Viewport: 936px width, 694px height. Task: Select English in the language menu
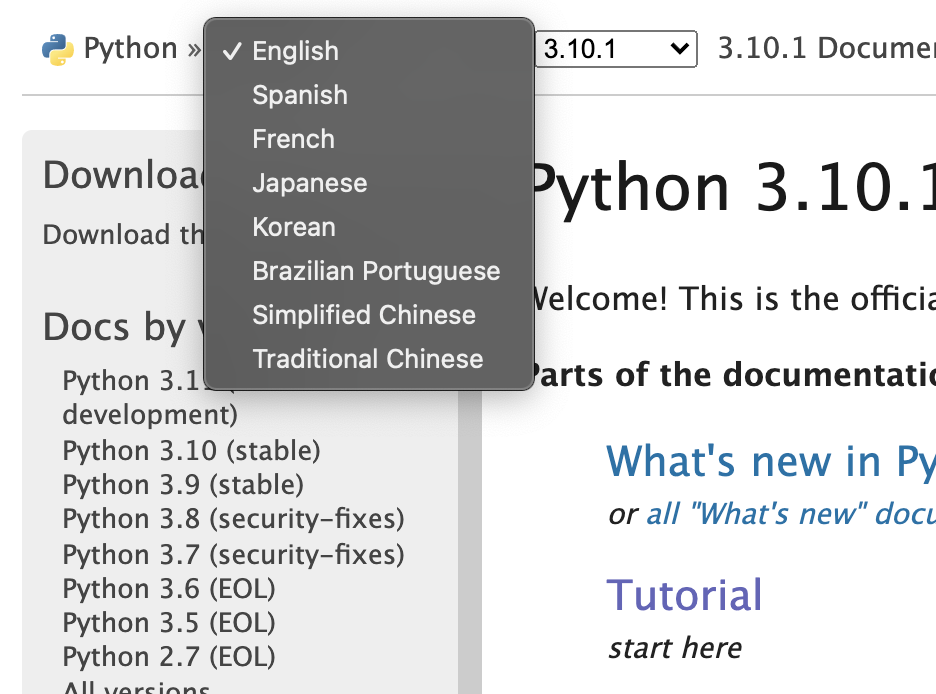(368, 51)
